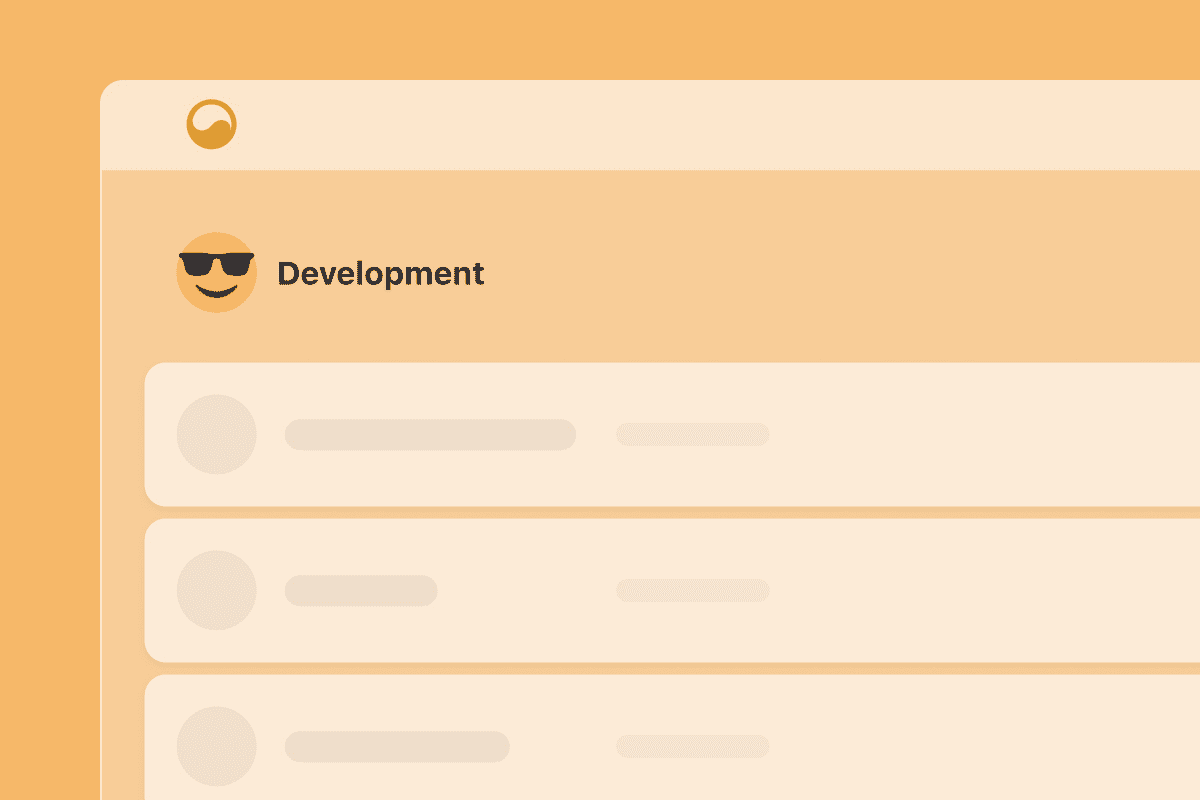This screenshot has width=1200, height=800.
Task: Click the second row's secondary text placeholder
Action: click(x=692, y=590)
